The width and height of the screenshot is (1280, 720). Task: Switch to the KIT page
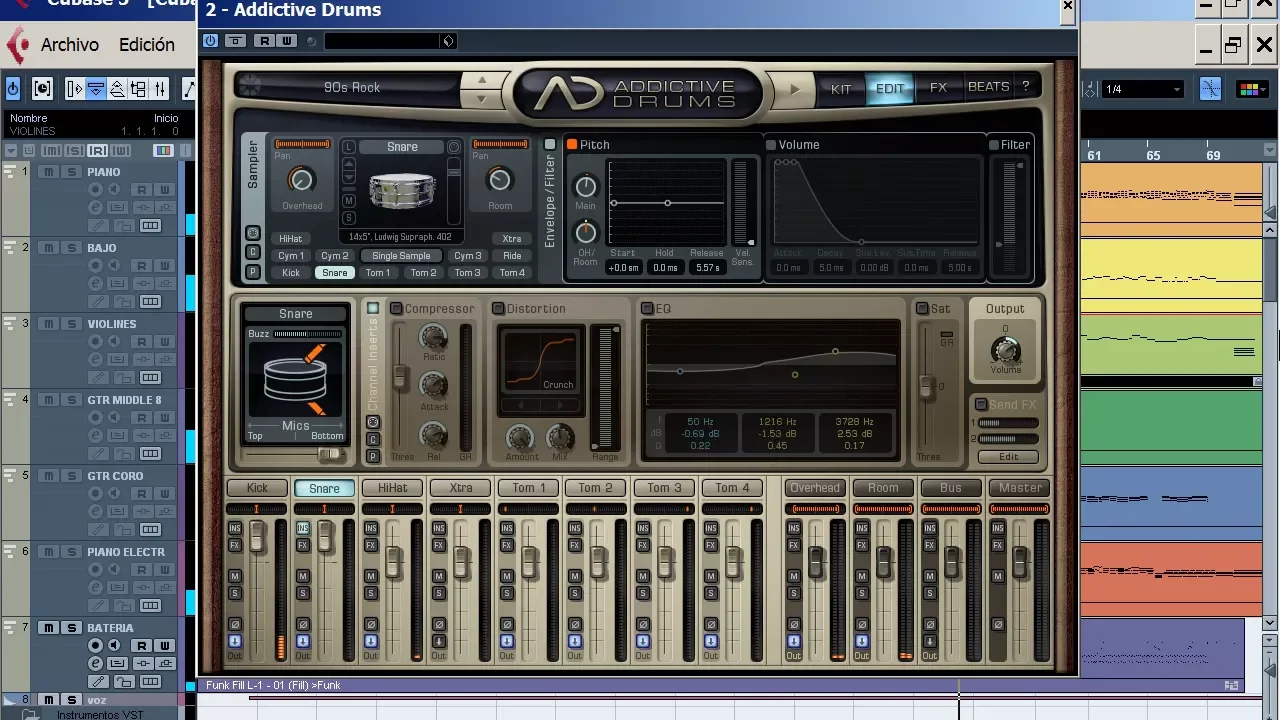point(841,88)
